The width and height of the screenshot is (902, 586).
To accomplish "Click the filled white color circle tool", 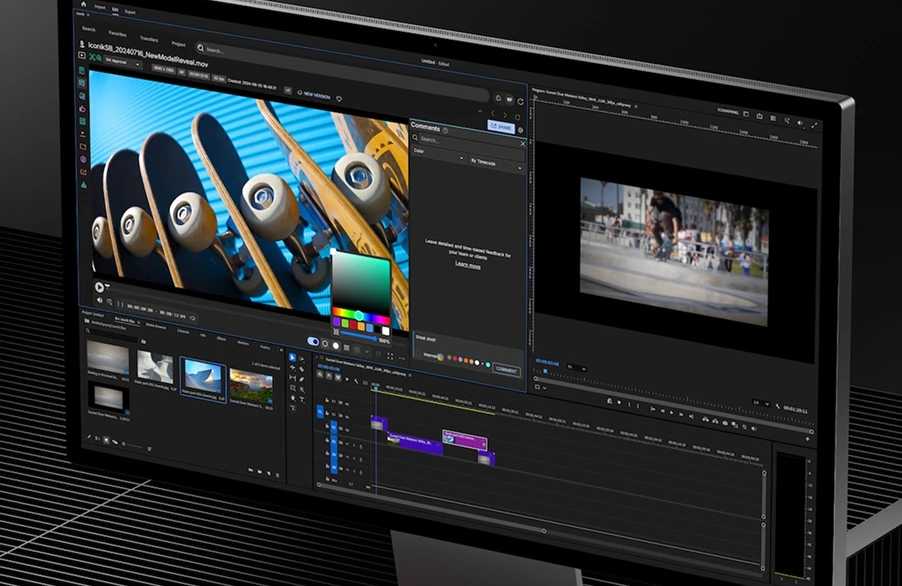I will [x=336, y=346].
